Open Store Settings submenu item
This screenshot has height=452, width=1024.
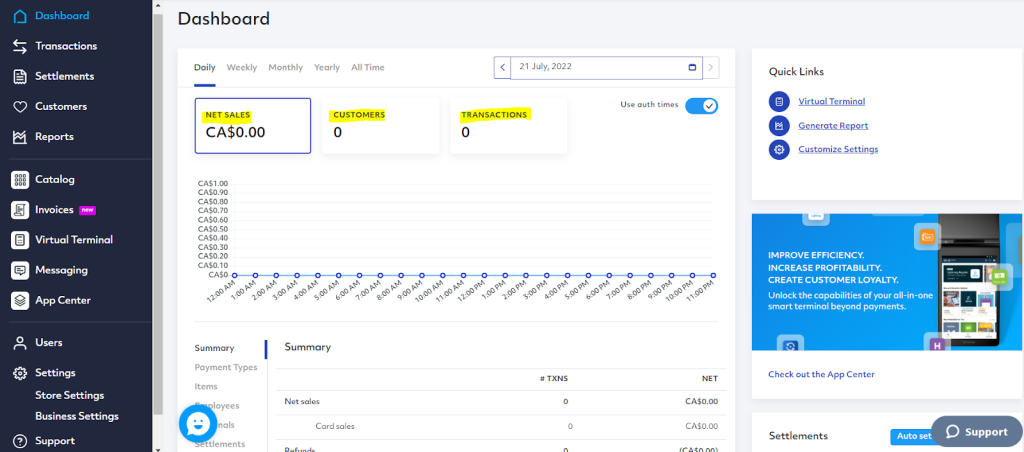click(x=69, y=395)
